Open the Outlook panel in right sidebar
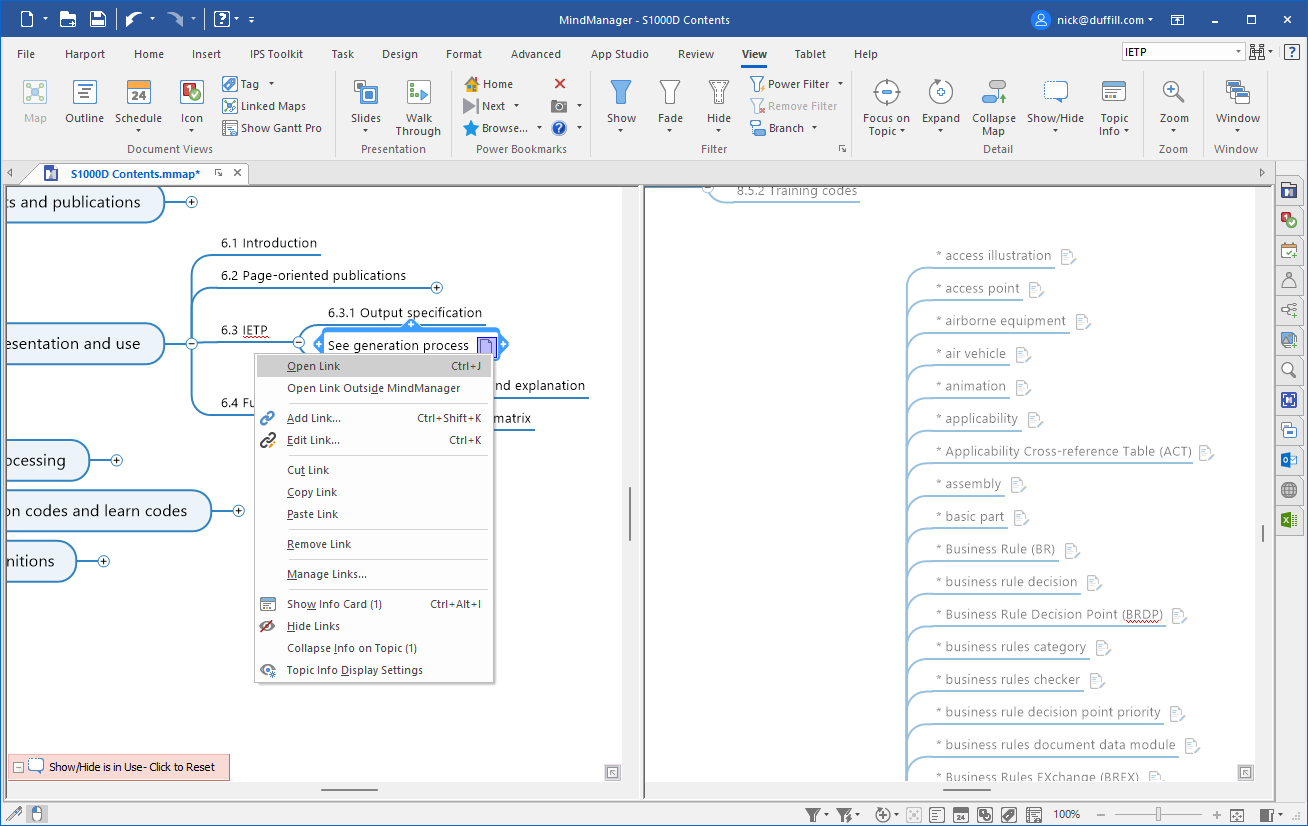This screenshot has width=1308, height=826. (x=1290, y=461)
